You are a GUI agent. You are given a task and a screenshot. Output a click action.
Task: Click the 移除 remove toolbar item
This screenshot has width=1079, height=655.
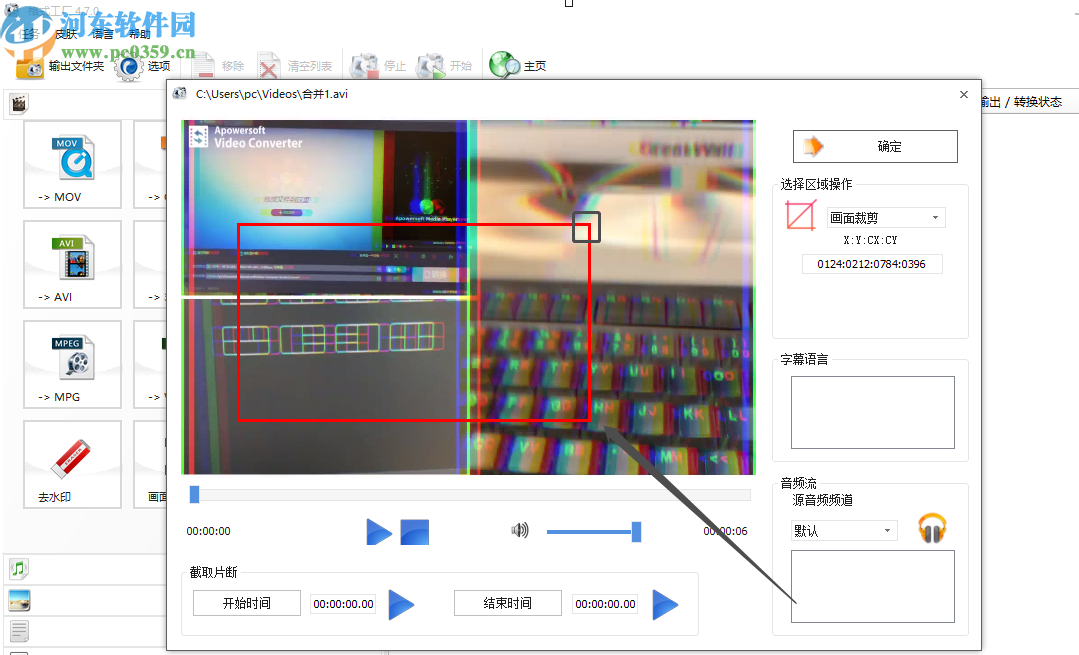point(217,66)
